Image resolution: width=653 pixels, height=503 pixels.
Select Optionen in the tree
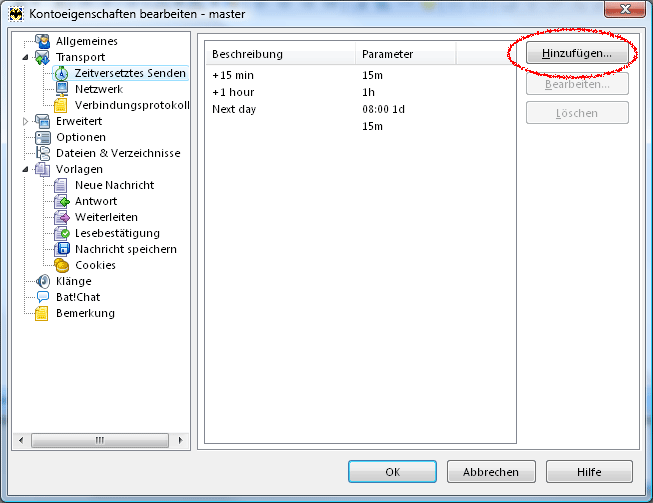pyautogui.click(x=81, y=137)
